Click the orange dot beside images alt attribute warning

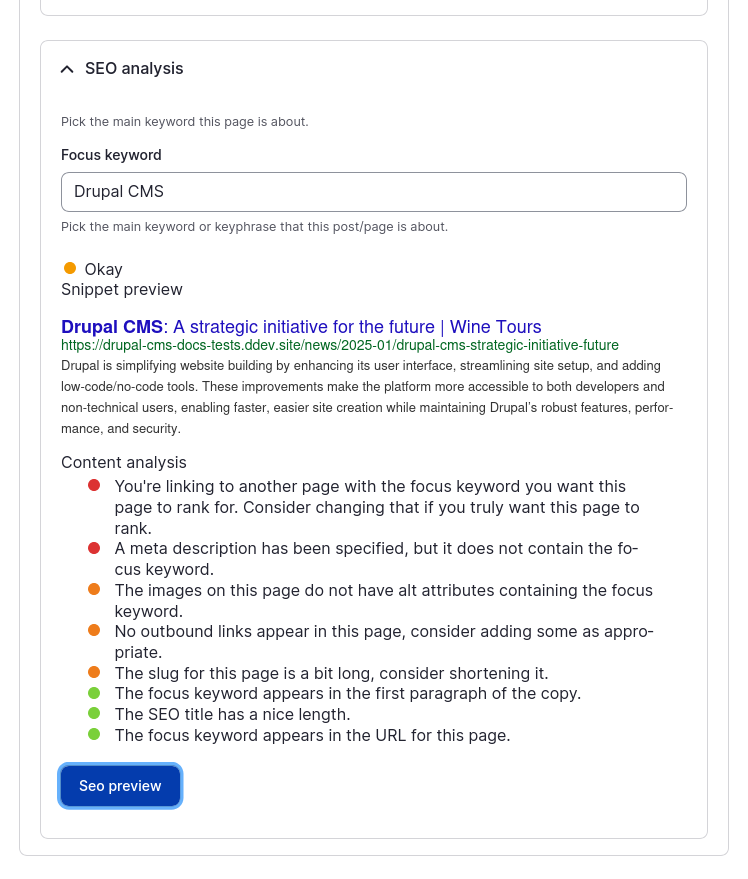pos(94,589)
